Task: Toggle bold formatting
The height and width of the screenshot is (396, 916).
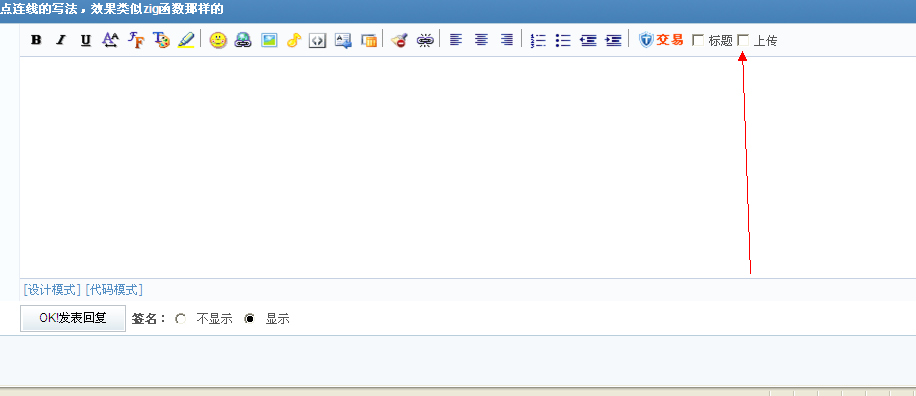Action: (x=36, y=40)
